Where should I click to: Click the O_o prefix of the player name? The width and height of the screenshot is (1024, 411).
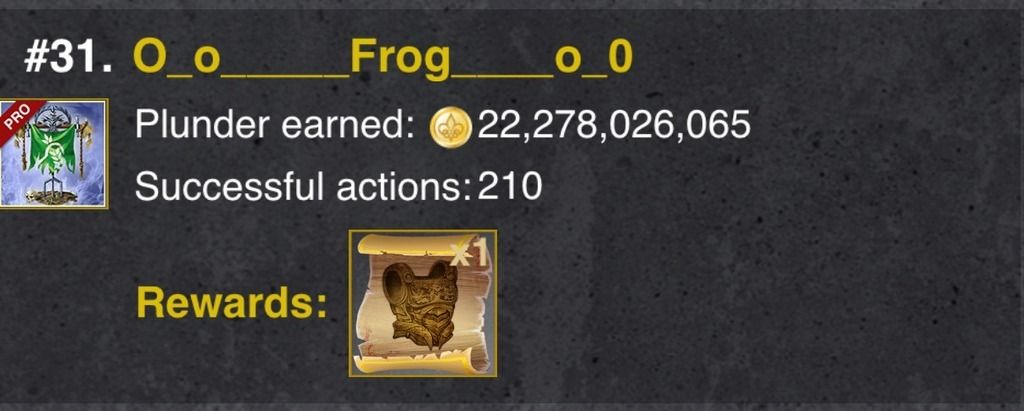coord(176,59)
